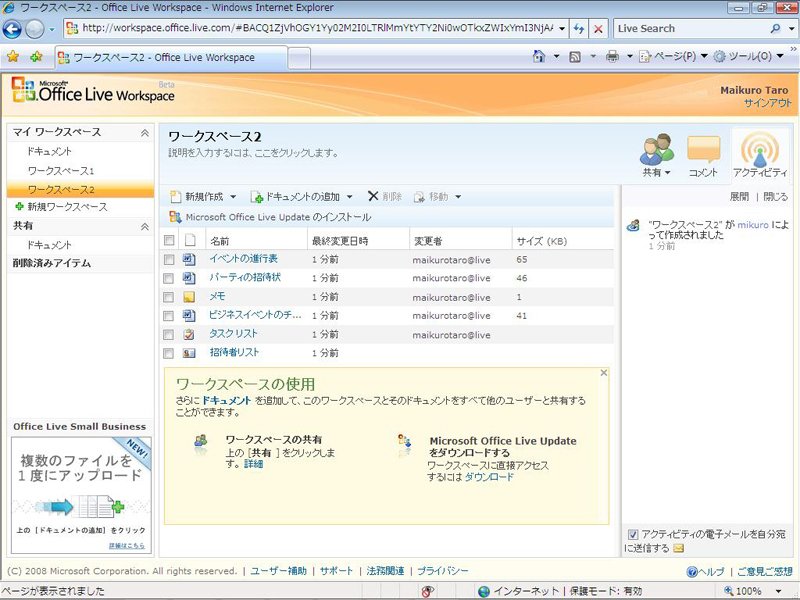Click the Office Live Update install icon
Viewport: 800px width, 600px height.
click(175, 217)
